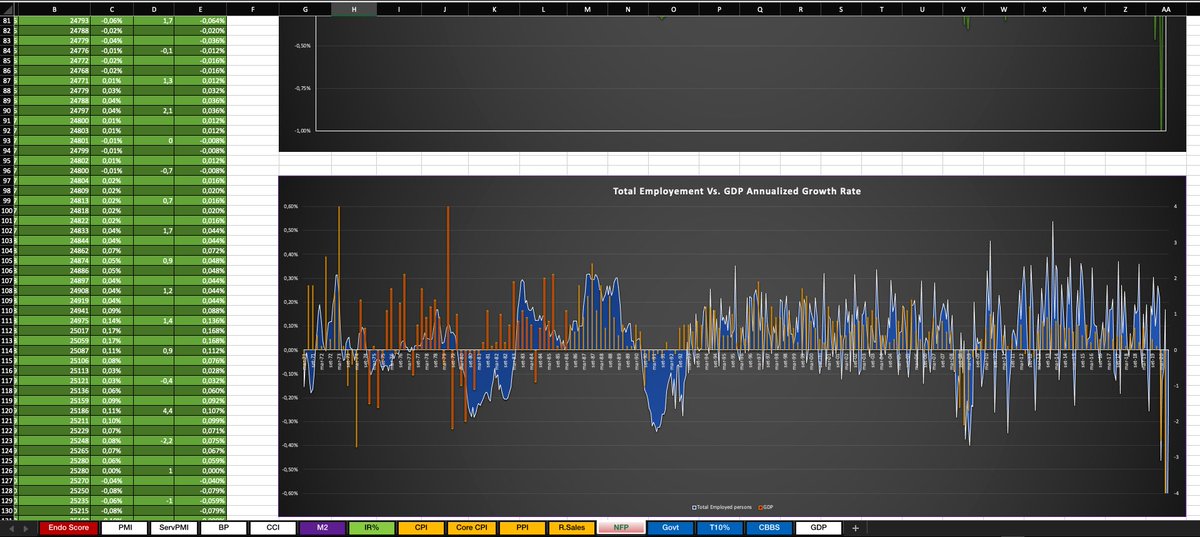Select cell with value -0,064% in column E

[x=202, y=19]
